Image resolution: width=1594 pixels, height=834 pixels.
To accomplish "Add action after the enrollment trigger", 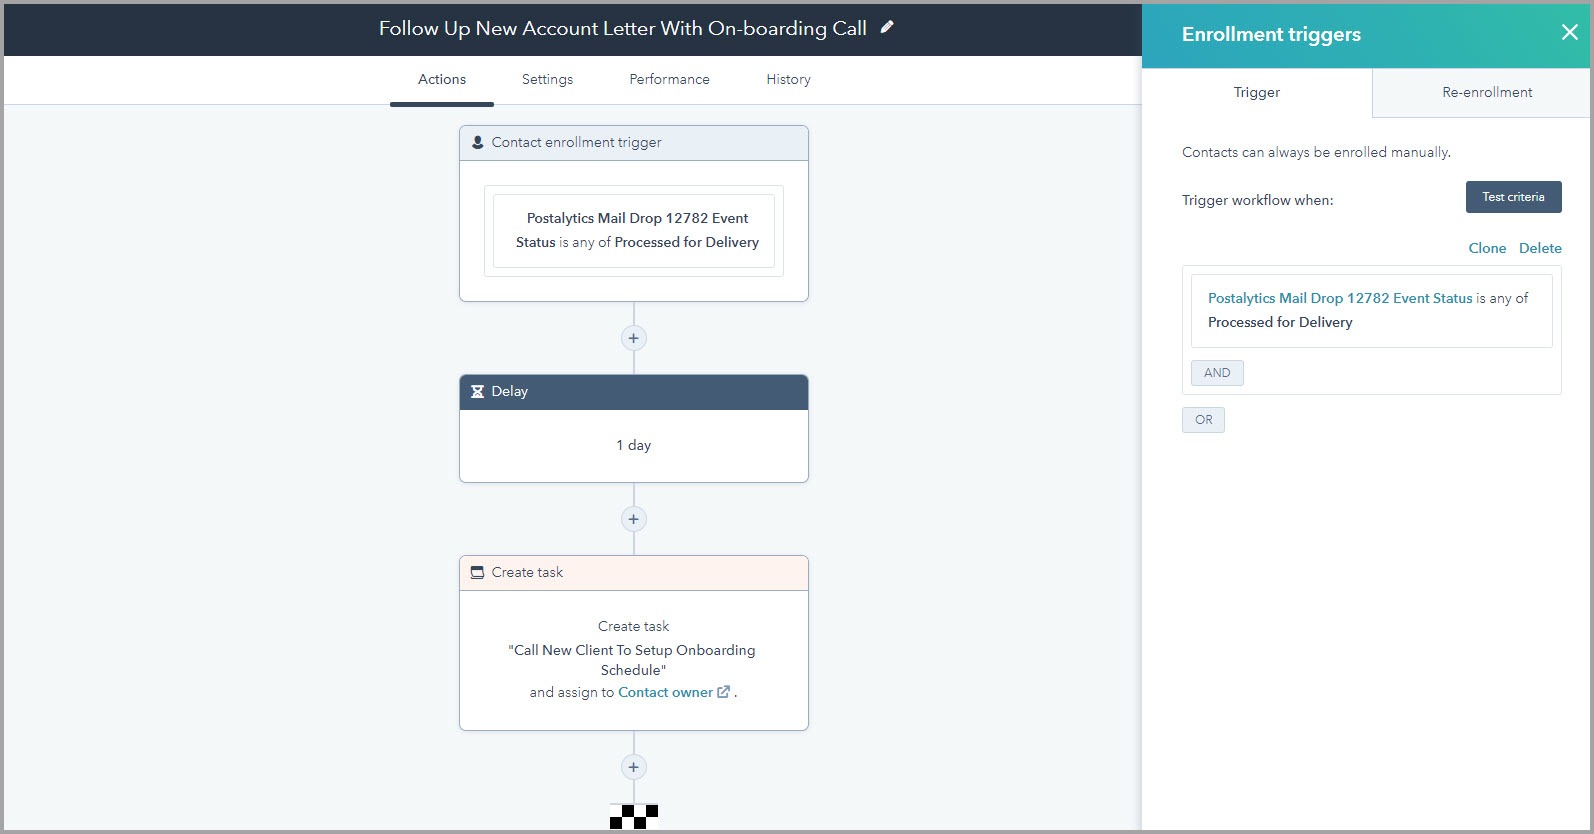I will pyautogui.click(x=633, y=338).
